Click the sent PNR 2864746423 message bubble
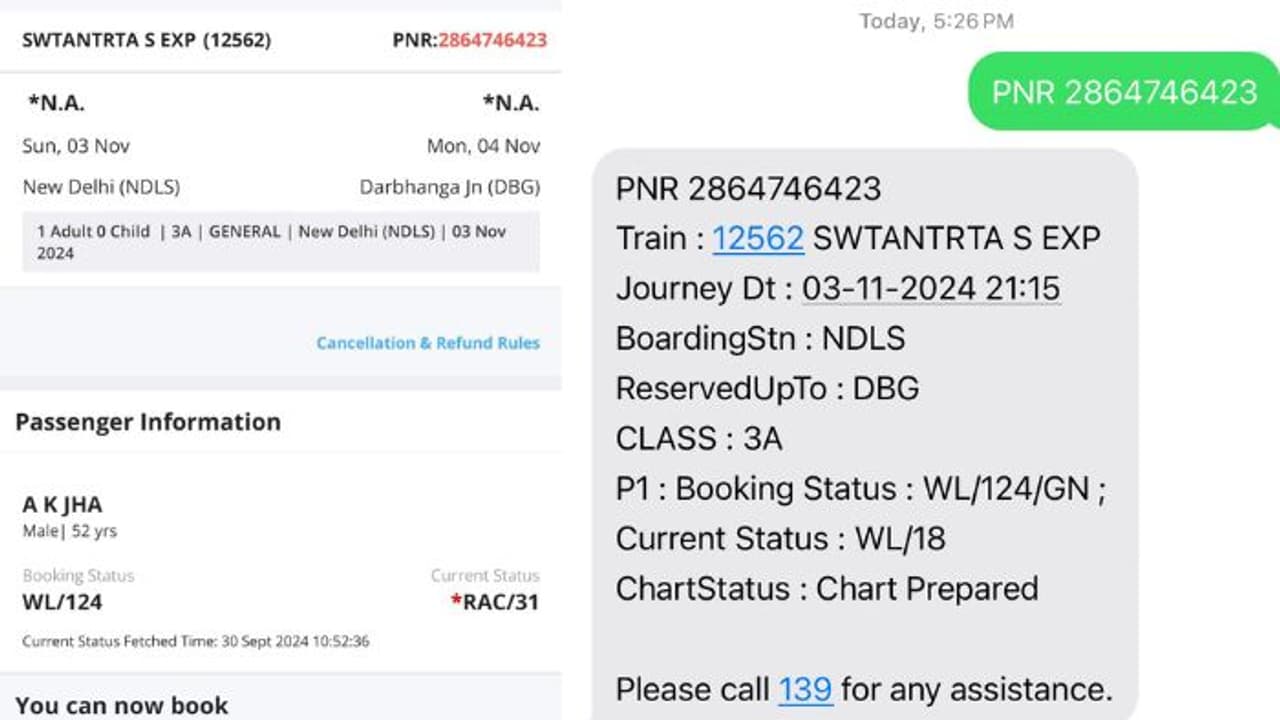The height and width of the screenshot is (720, 1280). (x=1120, y=92)
